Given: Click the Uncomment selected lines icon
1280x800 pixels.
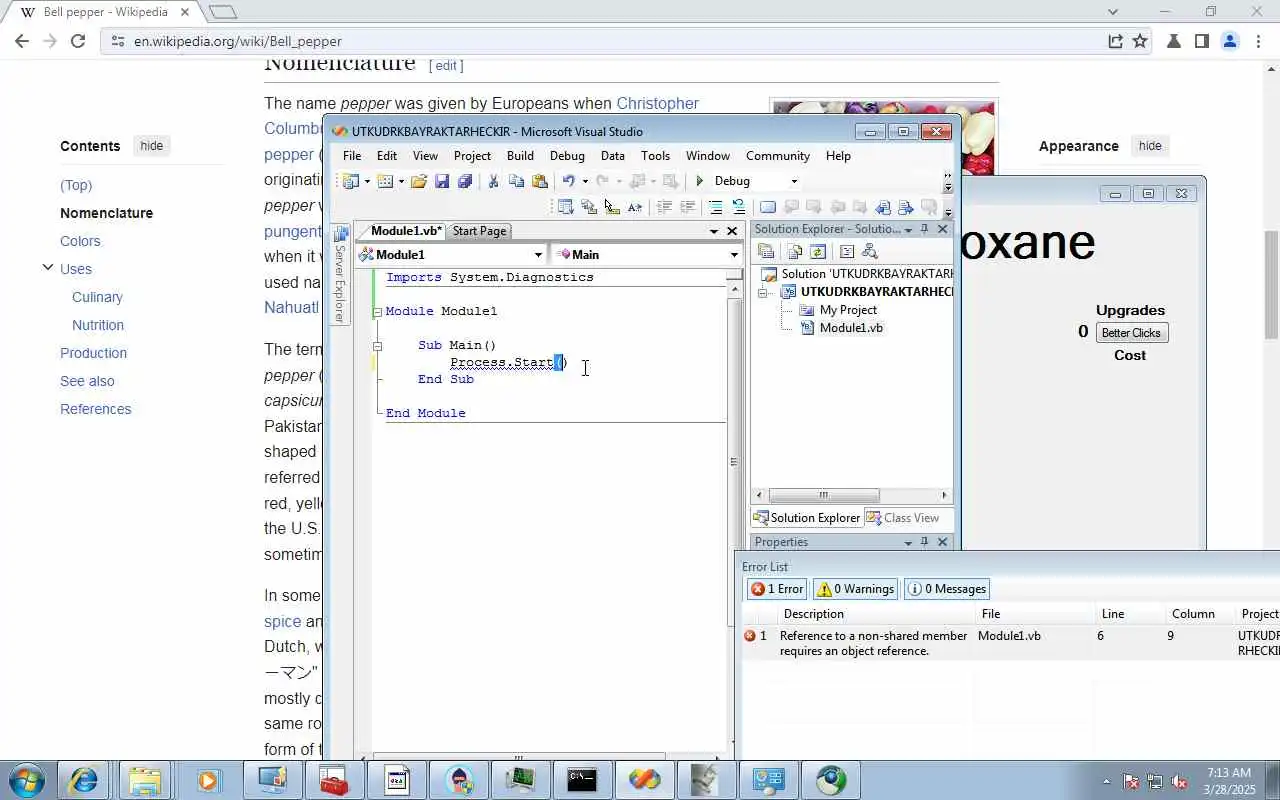Looking at the screenshot, I should (739, 207).
